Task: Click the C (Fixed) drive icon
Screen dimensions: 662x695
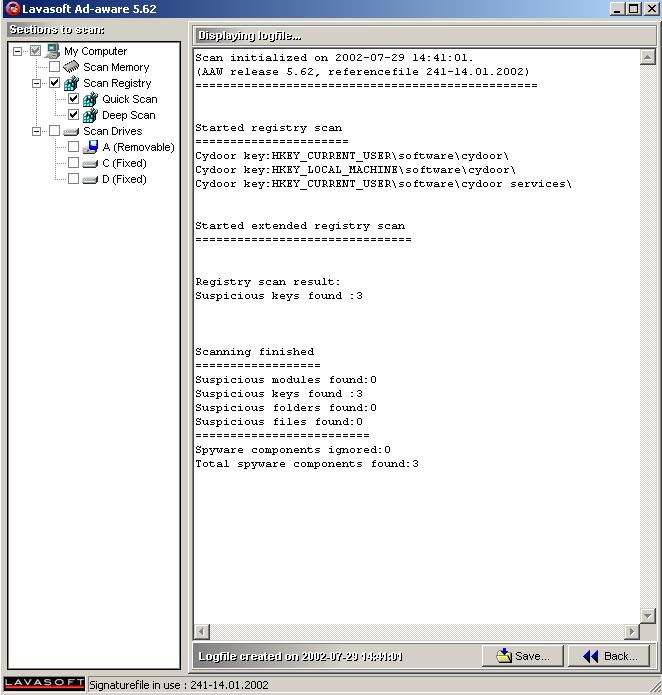Action: pos(90,164)
